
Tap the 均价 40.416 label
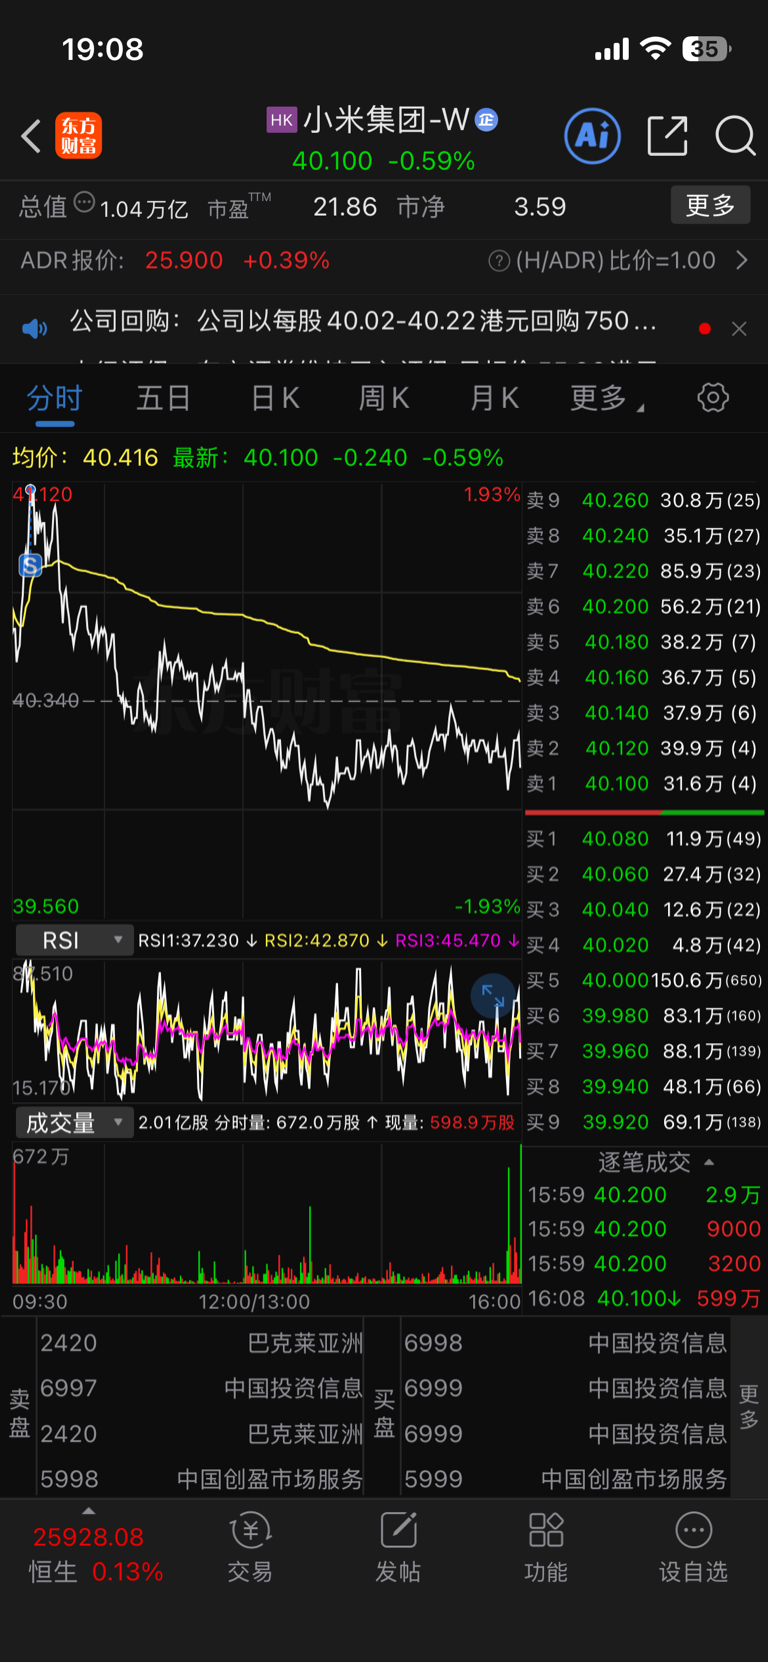[x=85, y=458]
